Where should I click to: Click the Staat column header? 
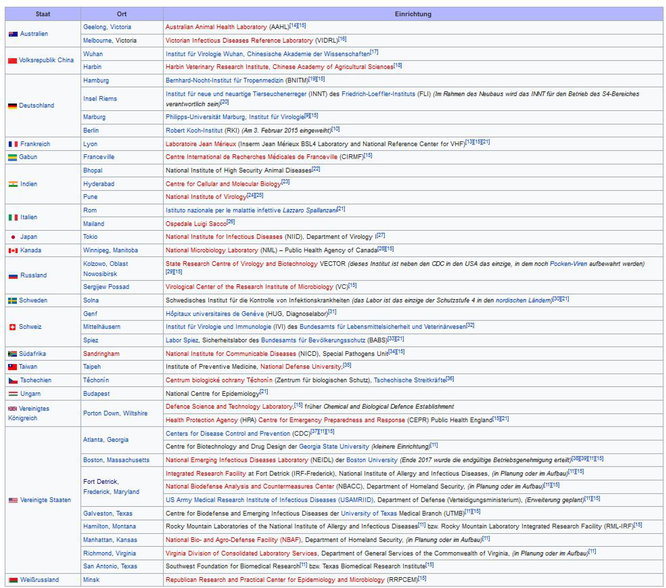coord(43,14)
